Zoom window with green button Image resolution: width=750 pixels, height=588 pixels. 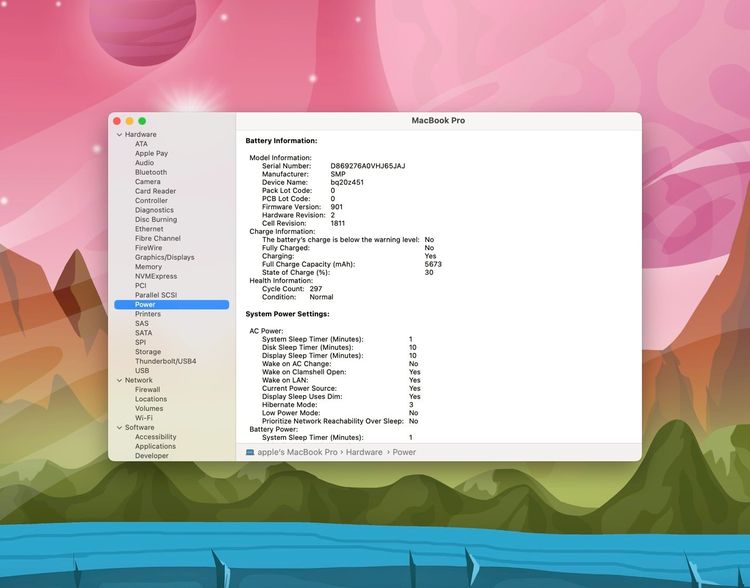pos(142,121)
